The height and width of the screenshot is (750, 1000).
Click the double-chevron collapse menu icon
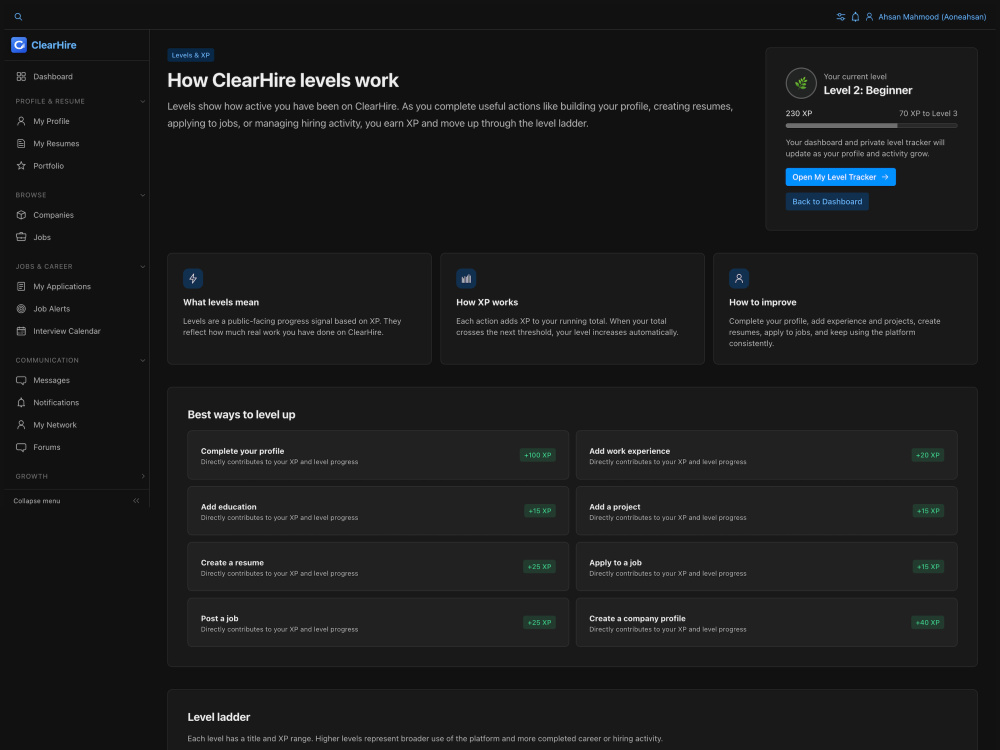tap(136, 501)
